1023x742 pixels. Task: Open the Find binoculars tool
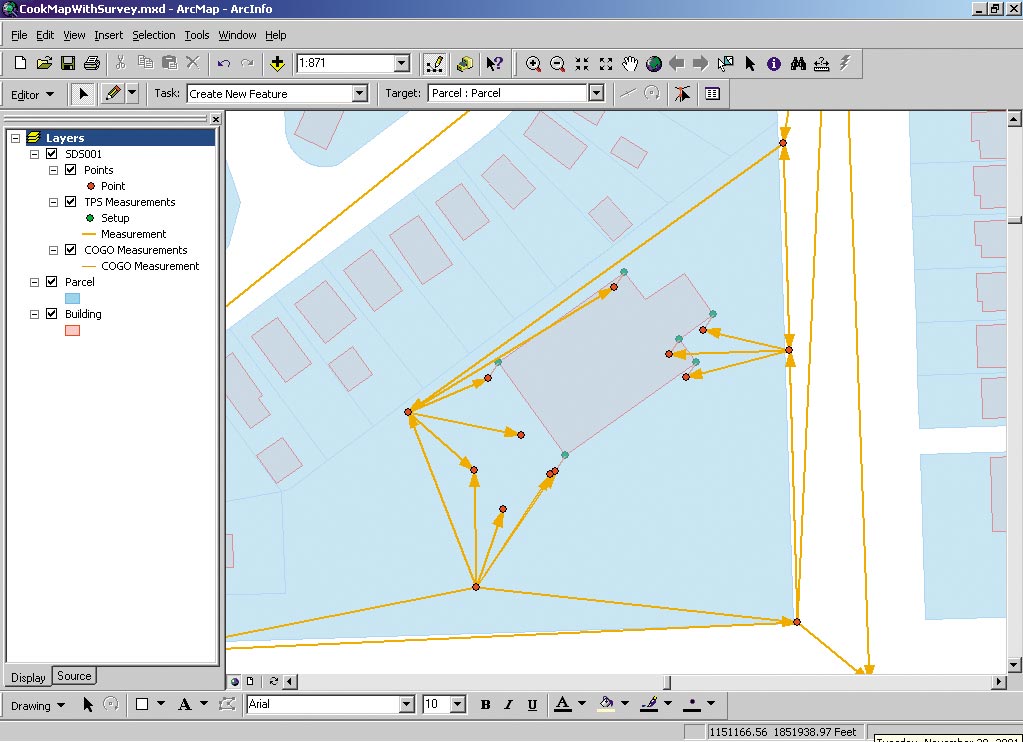pyautogui.click(x=798, y=64)
